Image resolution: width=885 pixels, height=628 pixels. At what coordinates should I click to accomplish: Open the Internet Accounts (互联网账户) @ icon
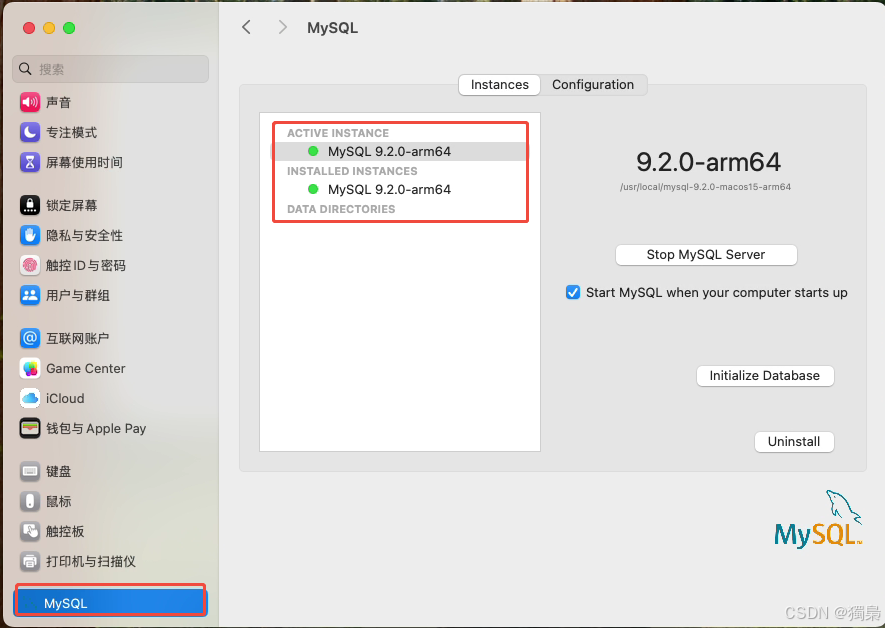click(x=30, y=338)
